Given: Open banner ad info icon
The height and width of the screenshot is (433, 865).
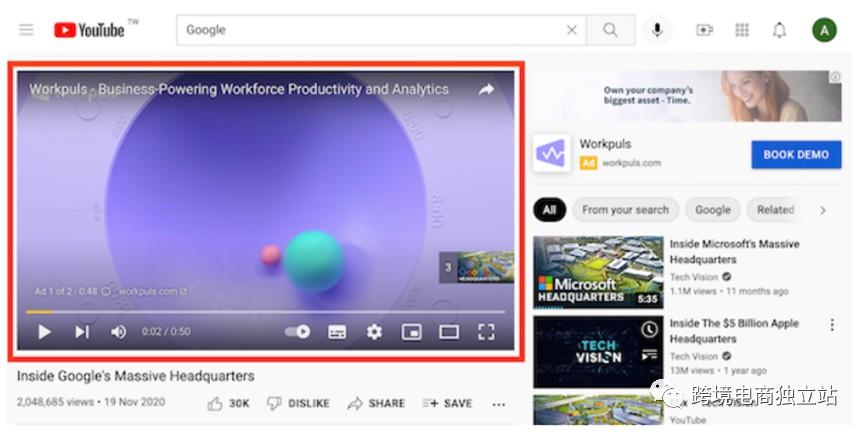Looking at the screenshot, I should [836, 77].
